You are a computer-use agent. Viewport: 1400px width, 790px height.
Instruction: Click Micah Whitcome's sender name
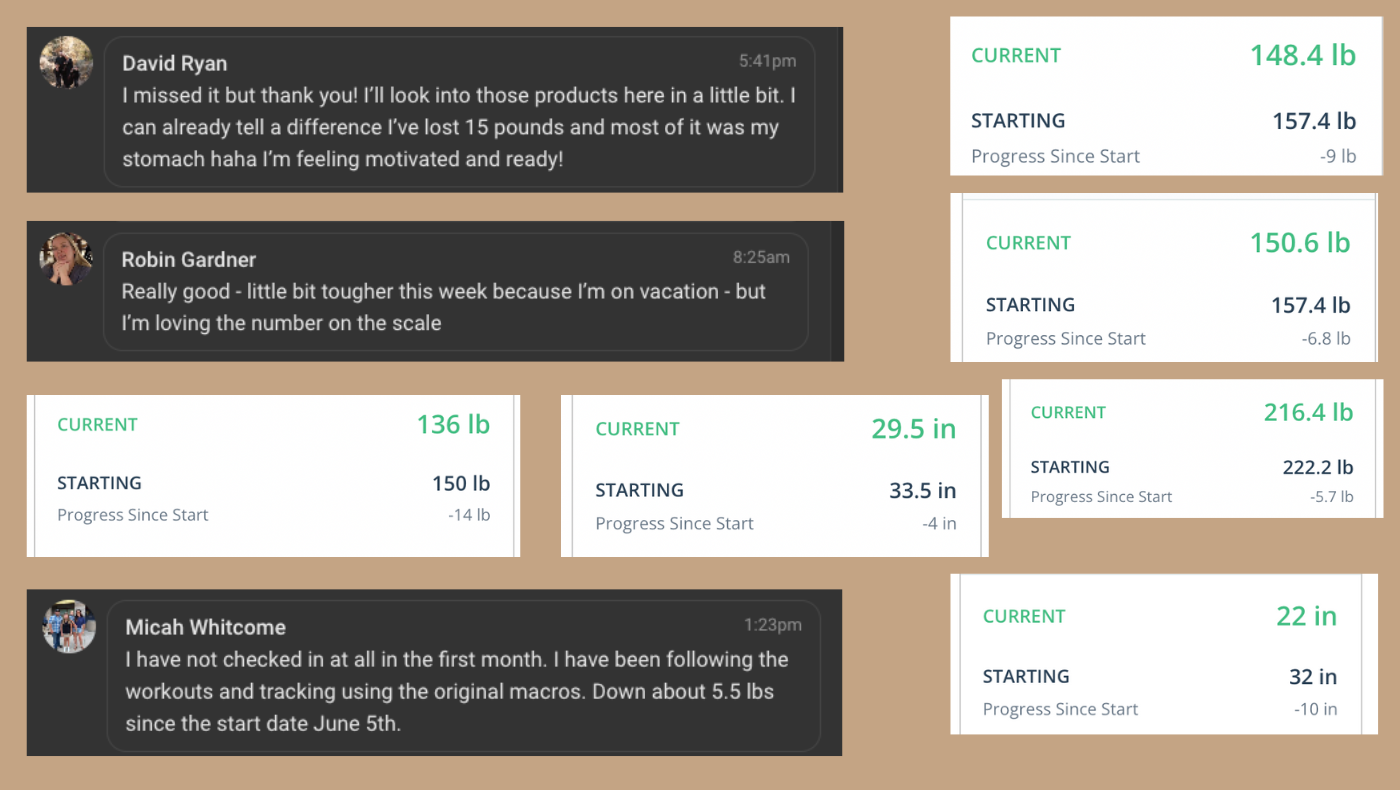coord(206,627)
